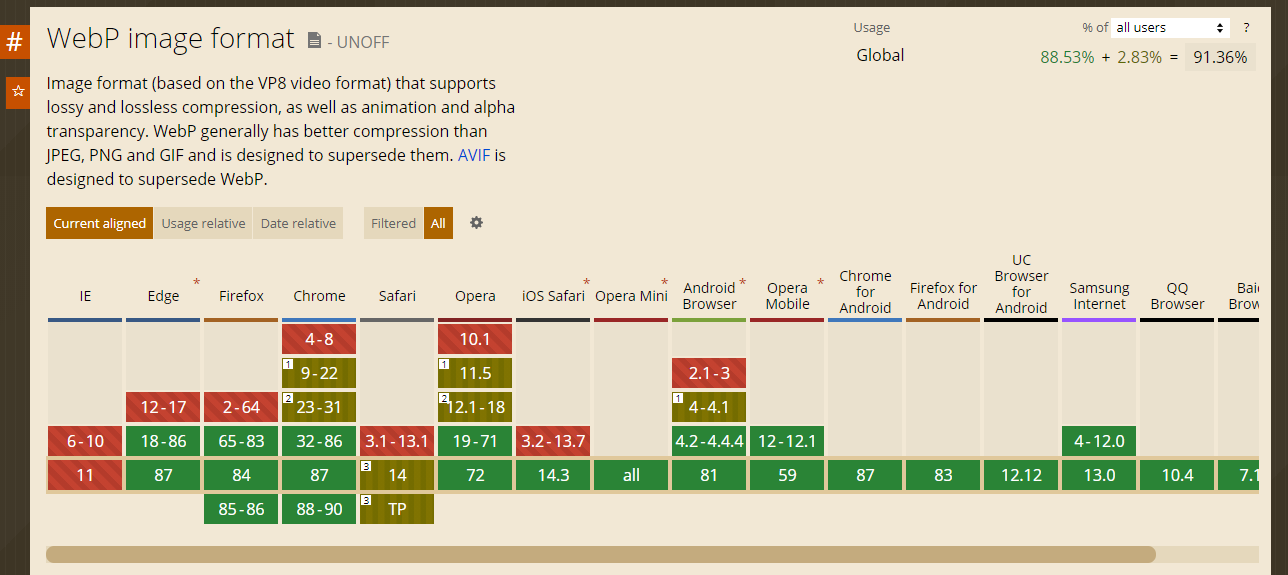Click Android Browser 81 cell
This screenshot has height=575, width=1288.
709,475
